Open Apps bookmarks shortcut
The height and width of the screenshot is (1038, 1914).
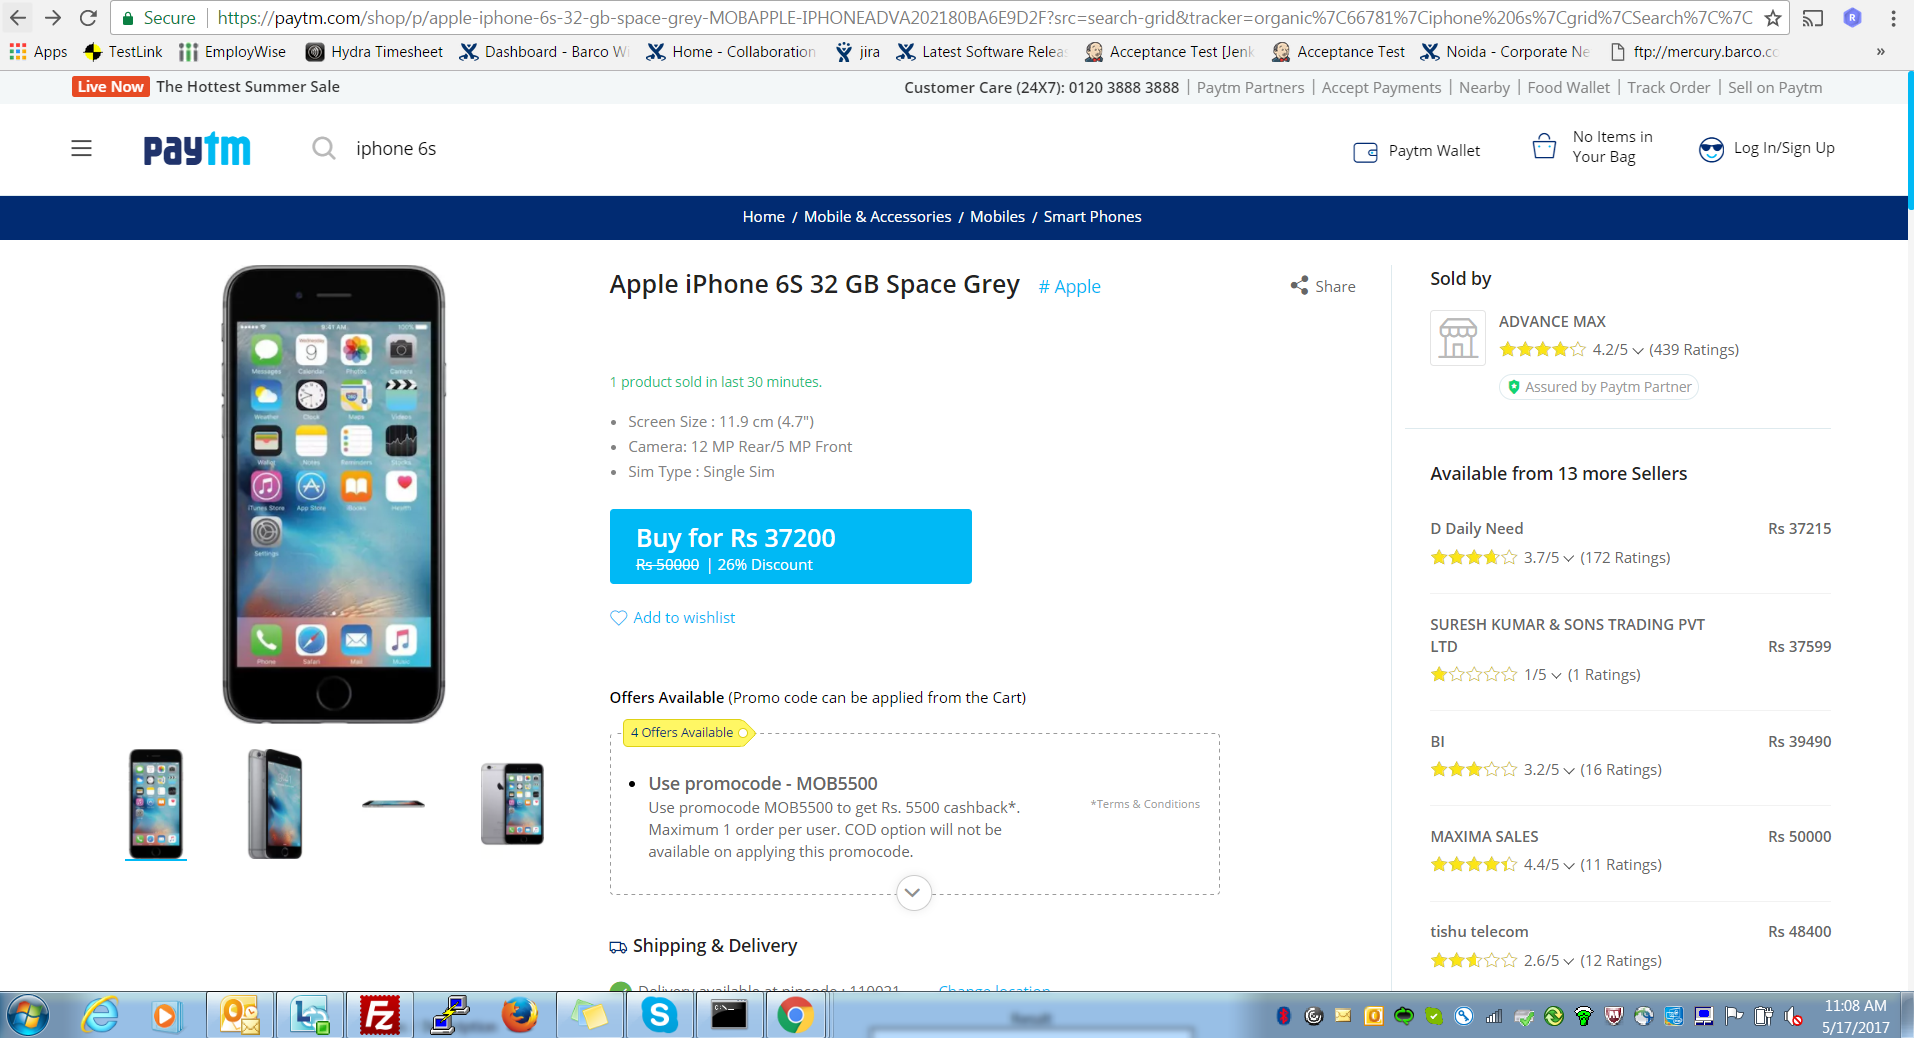coord(38,52)
